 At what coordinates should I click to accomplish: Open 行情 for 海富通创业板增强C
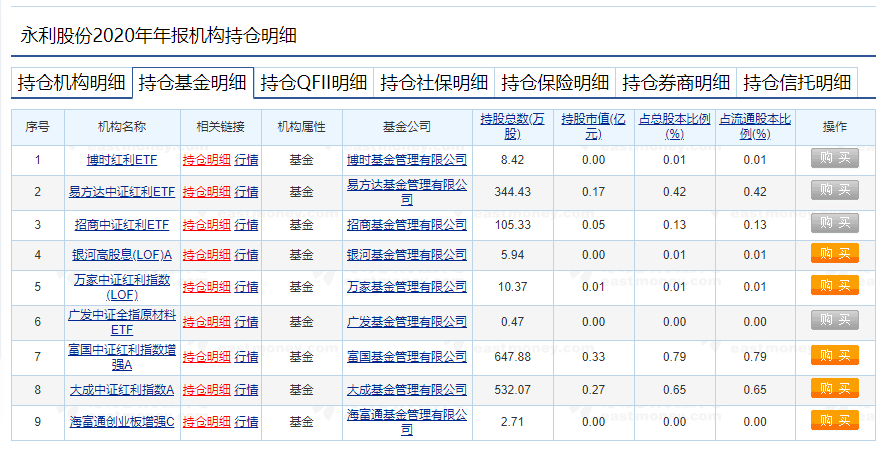tap(246, 422)
